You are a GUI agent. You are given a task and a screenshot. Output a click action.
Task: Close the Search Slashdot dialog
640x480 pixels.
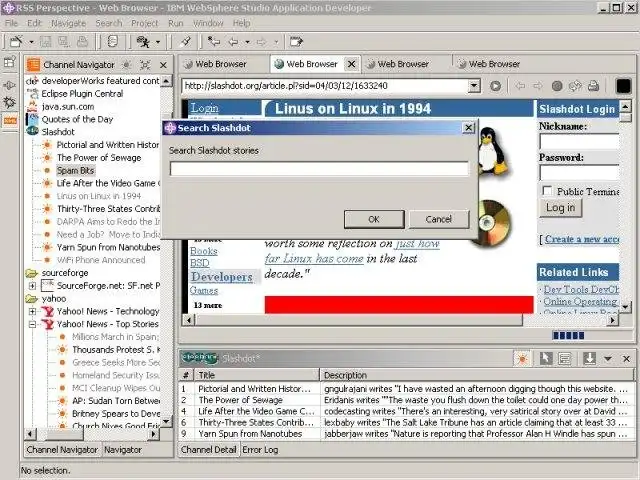469,128
